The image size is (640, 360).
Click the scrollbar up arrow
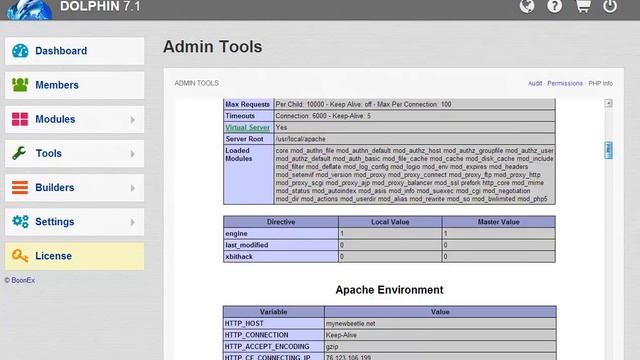click(x=608, y=103)
